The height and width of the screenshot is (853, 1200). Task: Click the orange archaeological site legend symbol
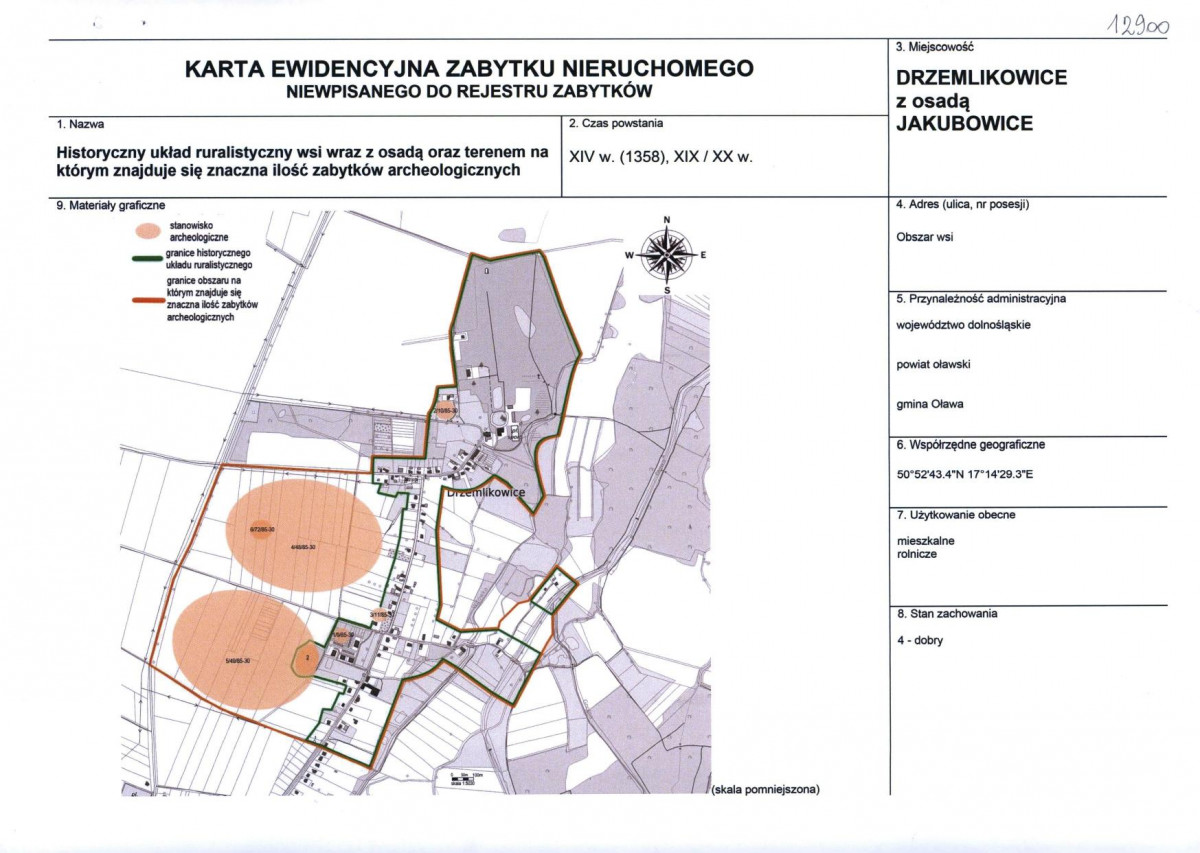pyautogui.click(x=149, y=231)
